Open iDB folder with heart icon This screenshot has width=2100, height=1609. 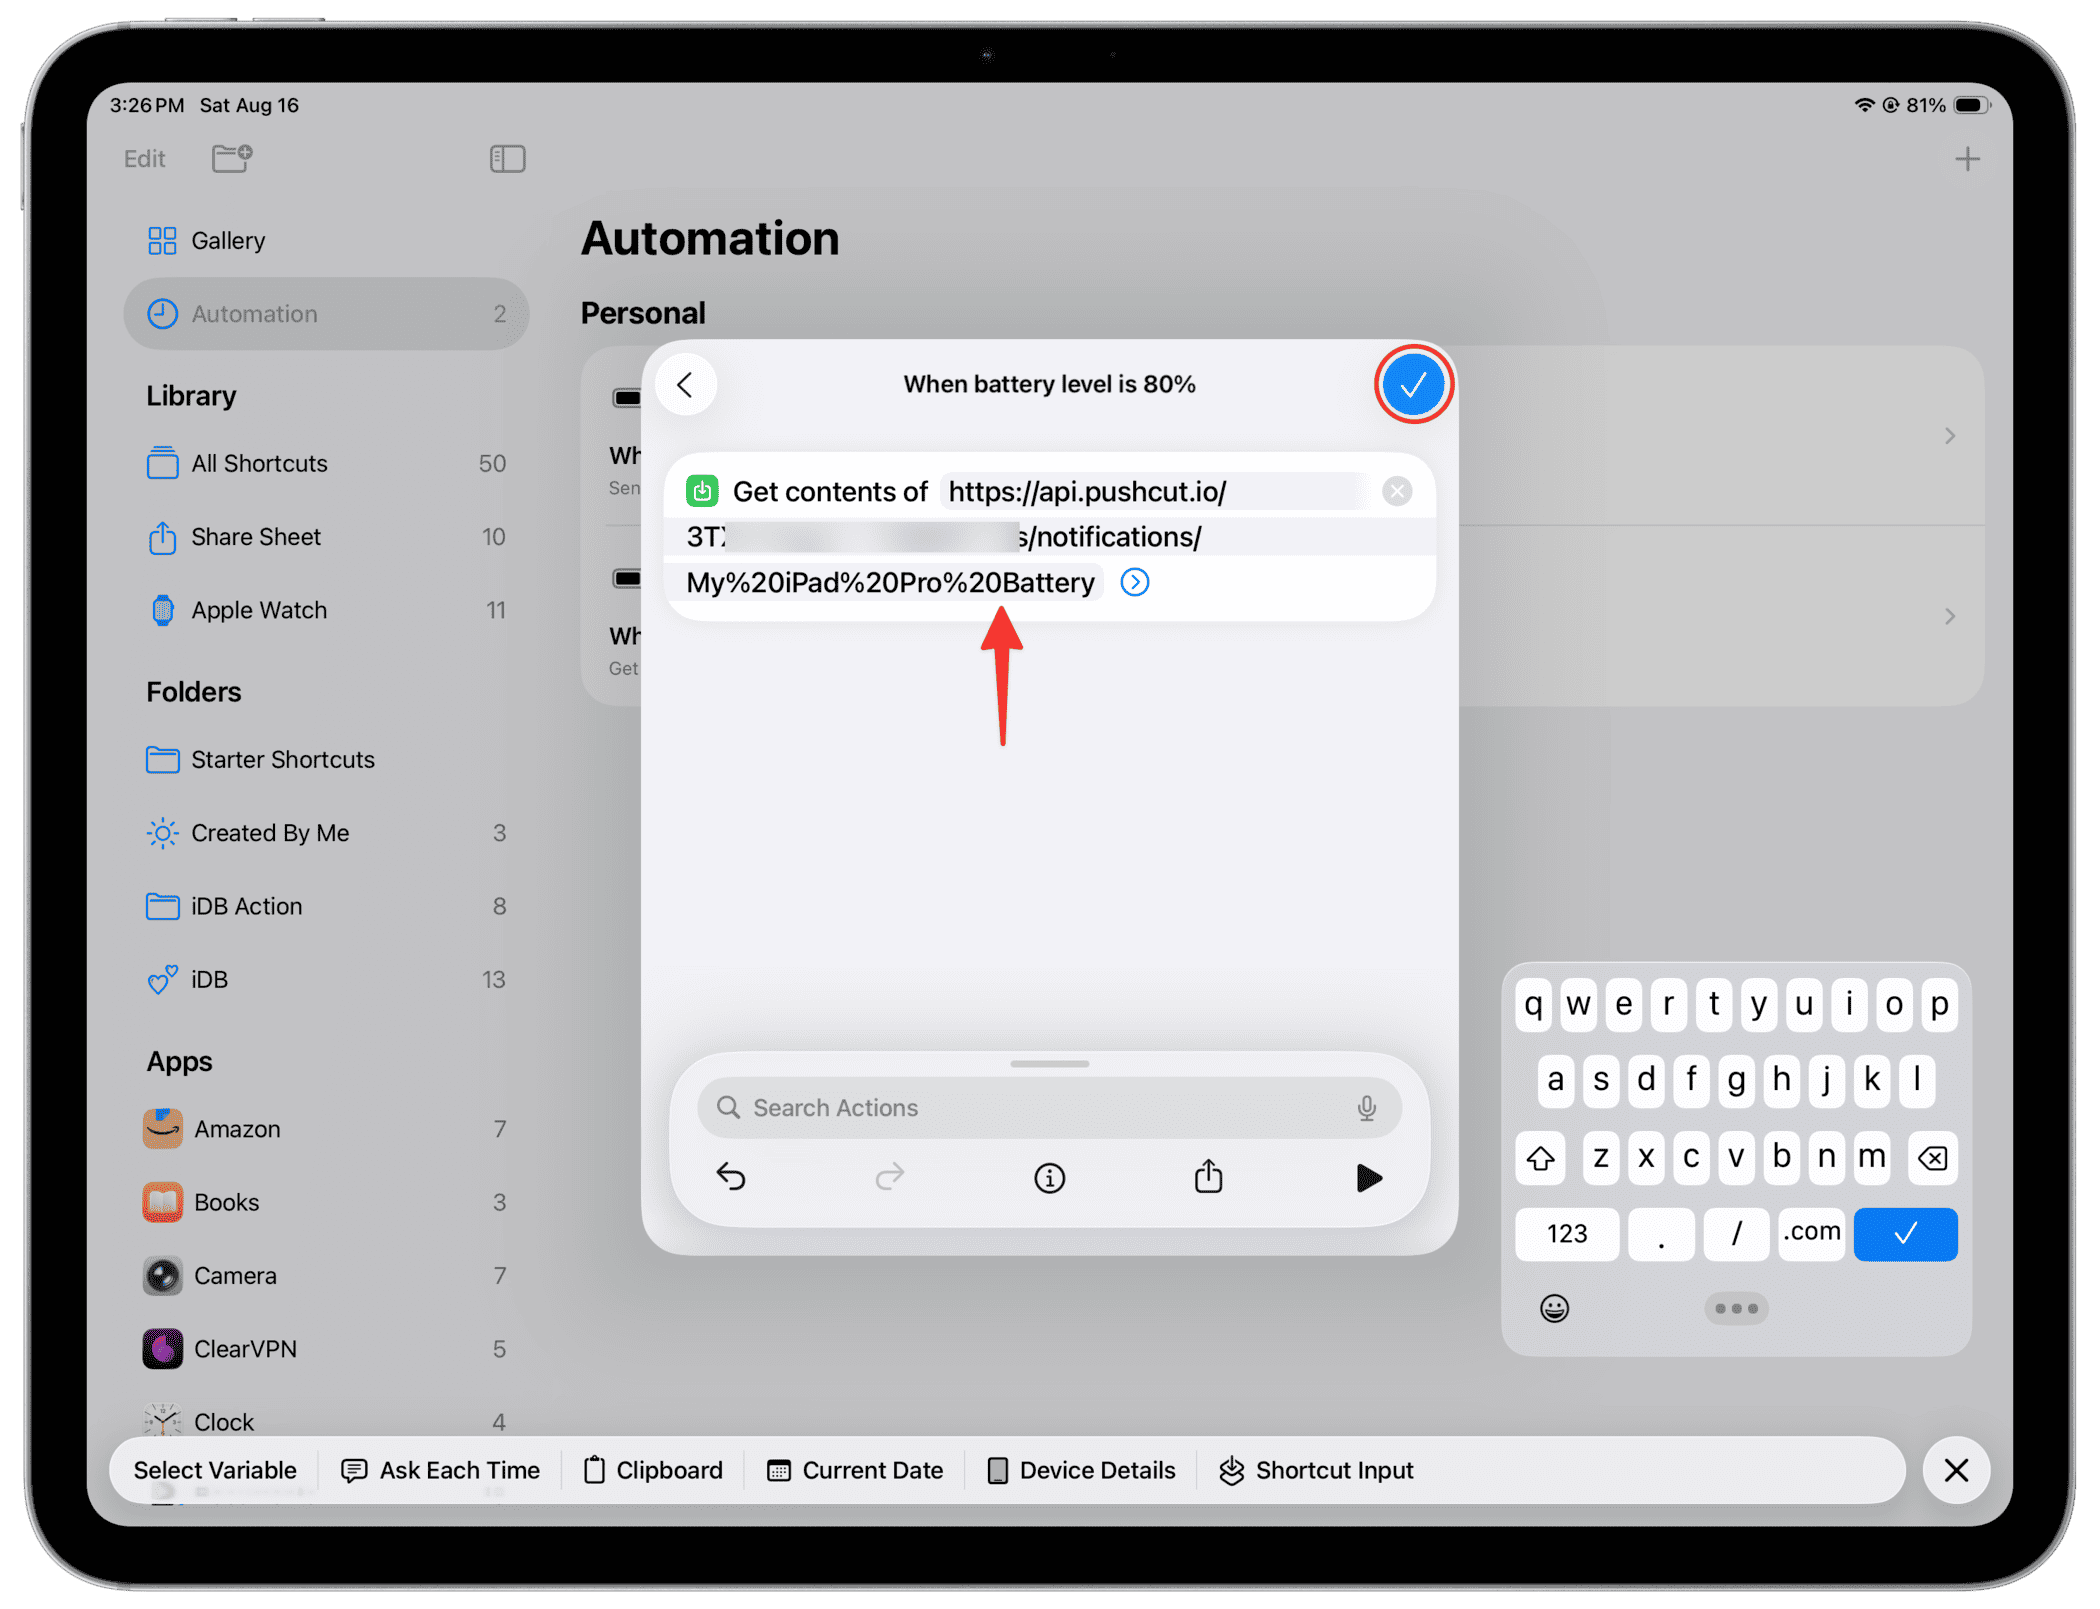point(326,980)
